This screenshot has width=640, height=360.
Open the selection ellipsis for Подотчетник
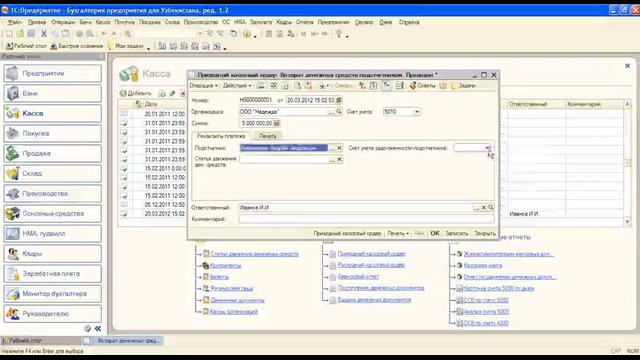point(332,148)
